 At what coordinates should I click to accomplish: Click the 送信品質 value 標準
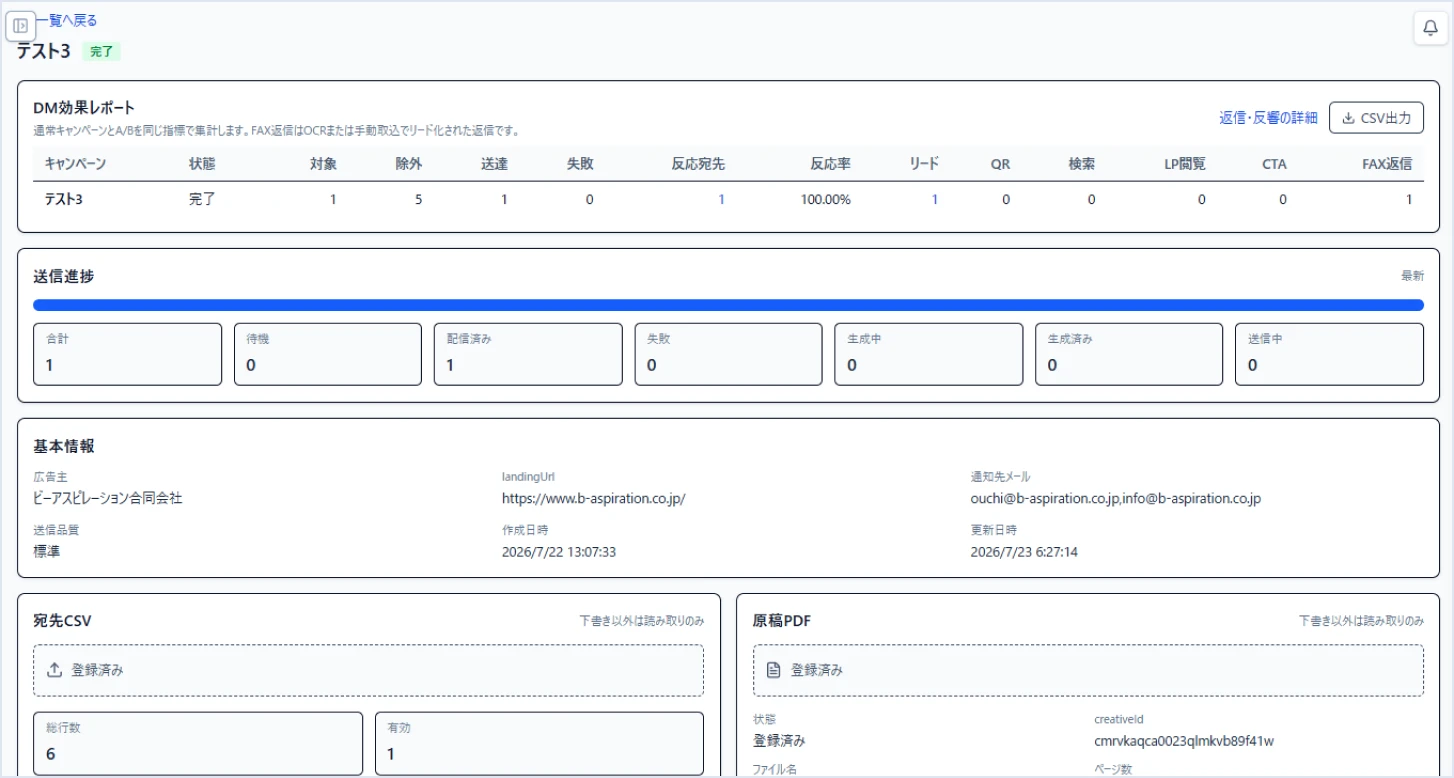(x=47, y=551)
